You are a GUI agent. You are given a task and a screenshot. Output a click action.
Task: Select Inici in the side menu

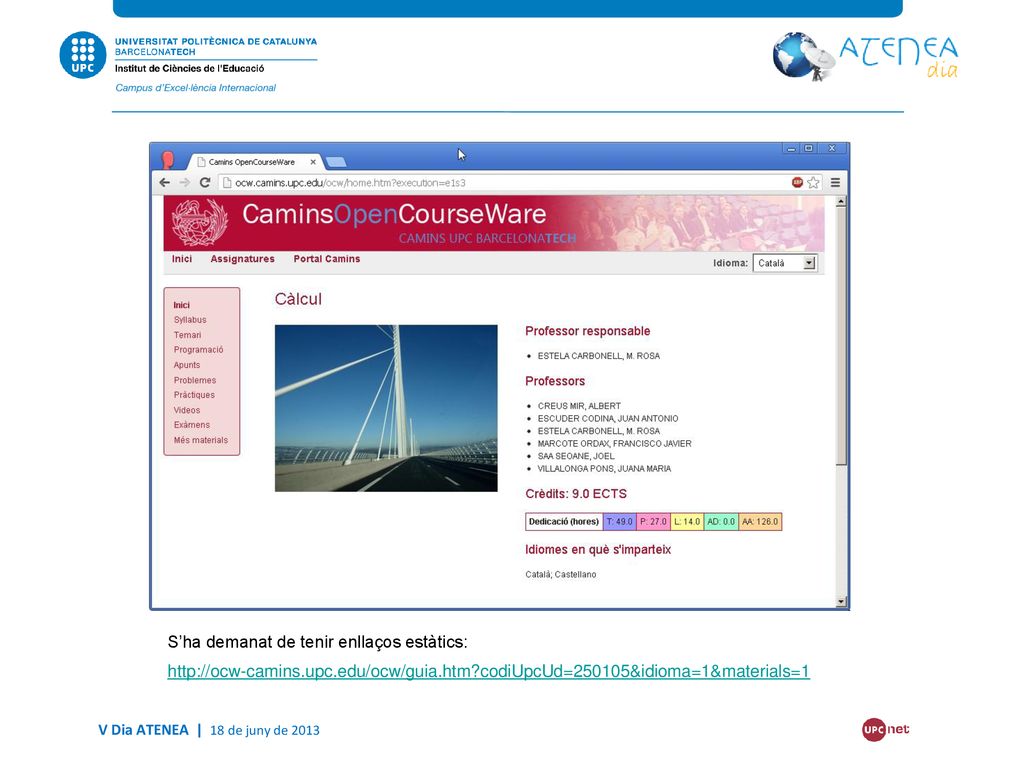pyautogui.click(x=182, y=305)
